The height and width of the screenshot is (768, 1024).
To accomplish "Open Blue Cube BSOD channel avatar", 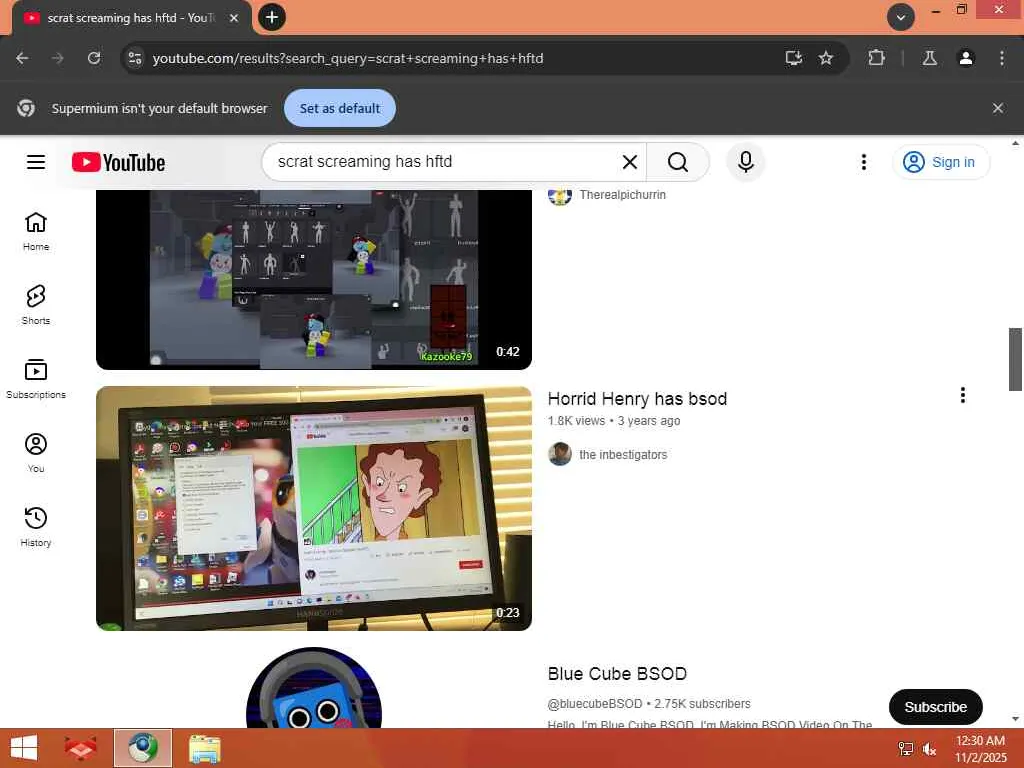I will pyautogui.click(x=313, y=688).
